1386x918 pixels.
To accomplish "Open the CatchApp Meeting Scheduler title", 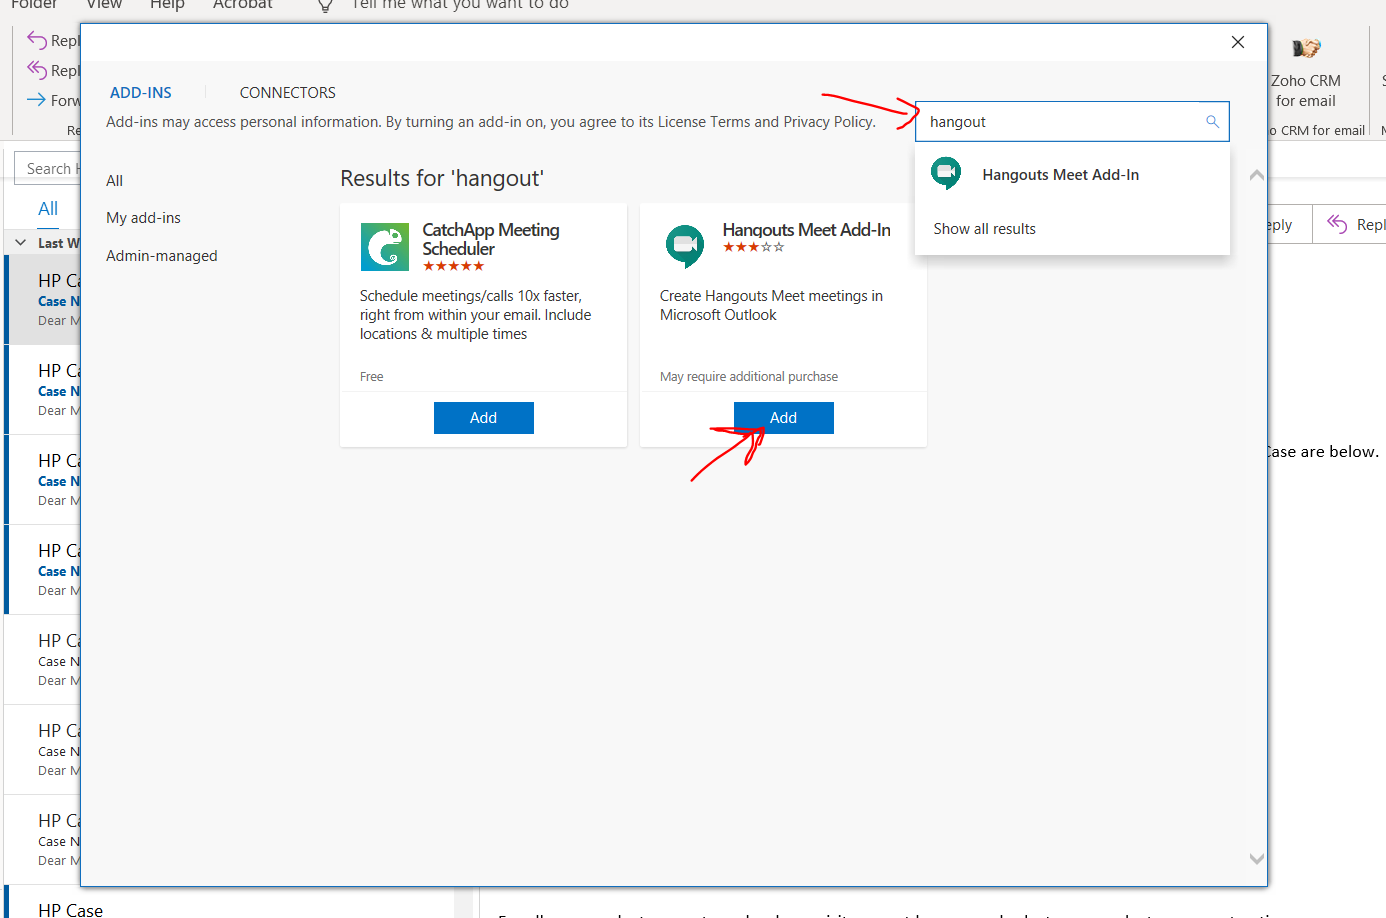I will (491, 239).
